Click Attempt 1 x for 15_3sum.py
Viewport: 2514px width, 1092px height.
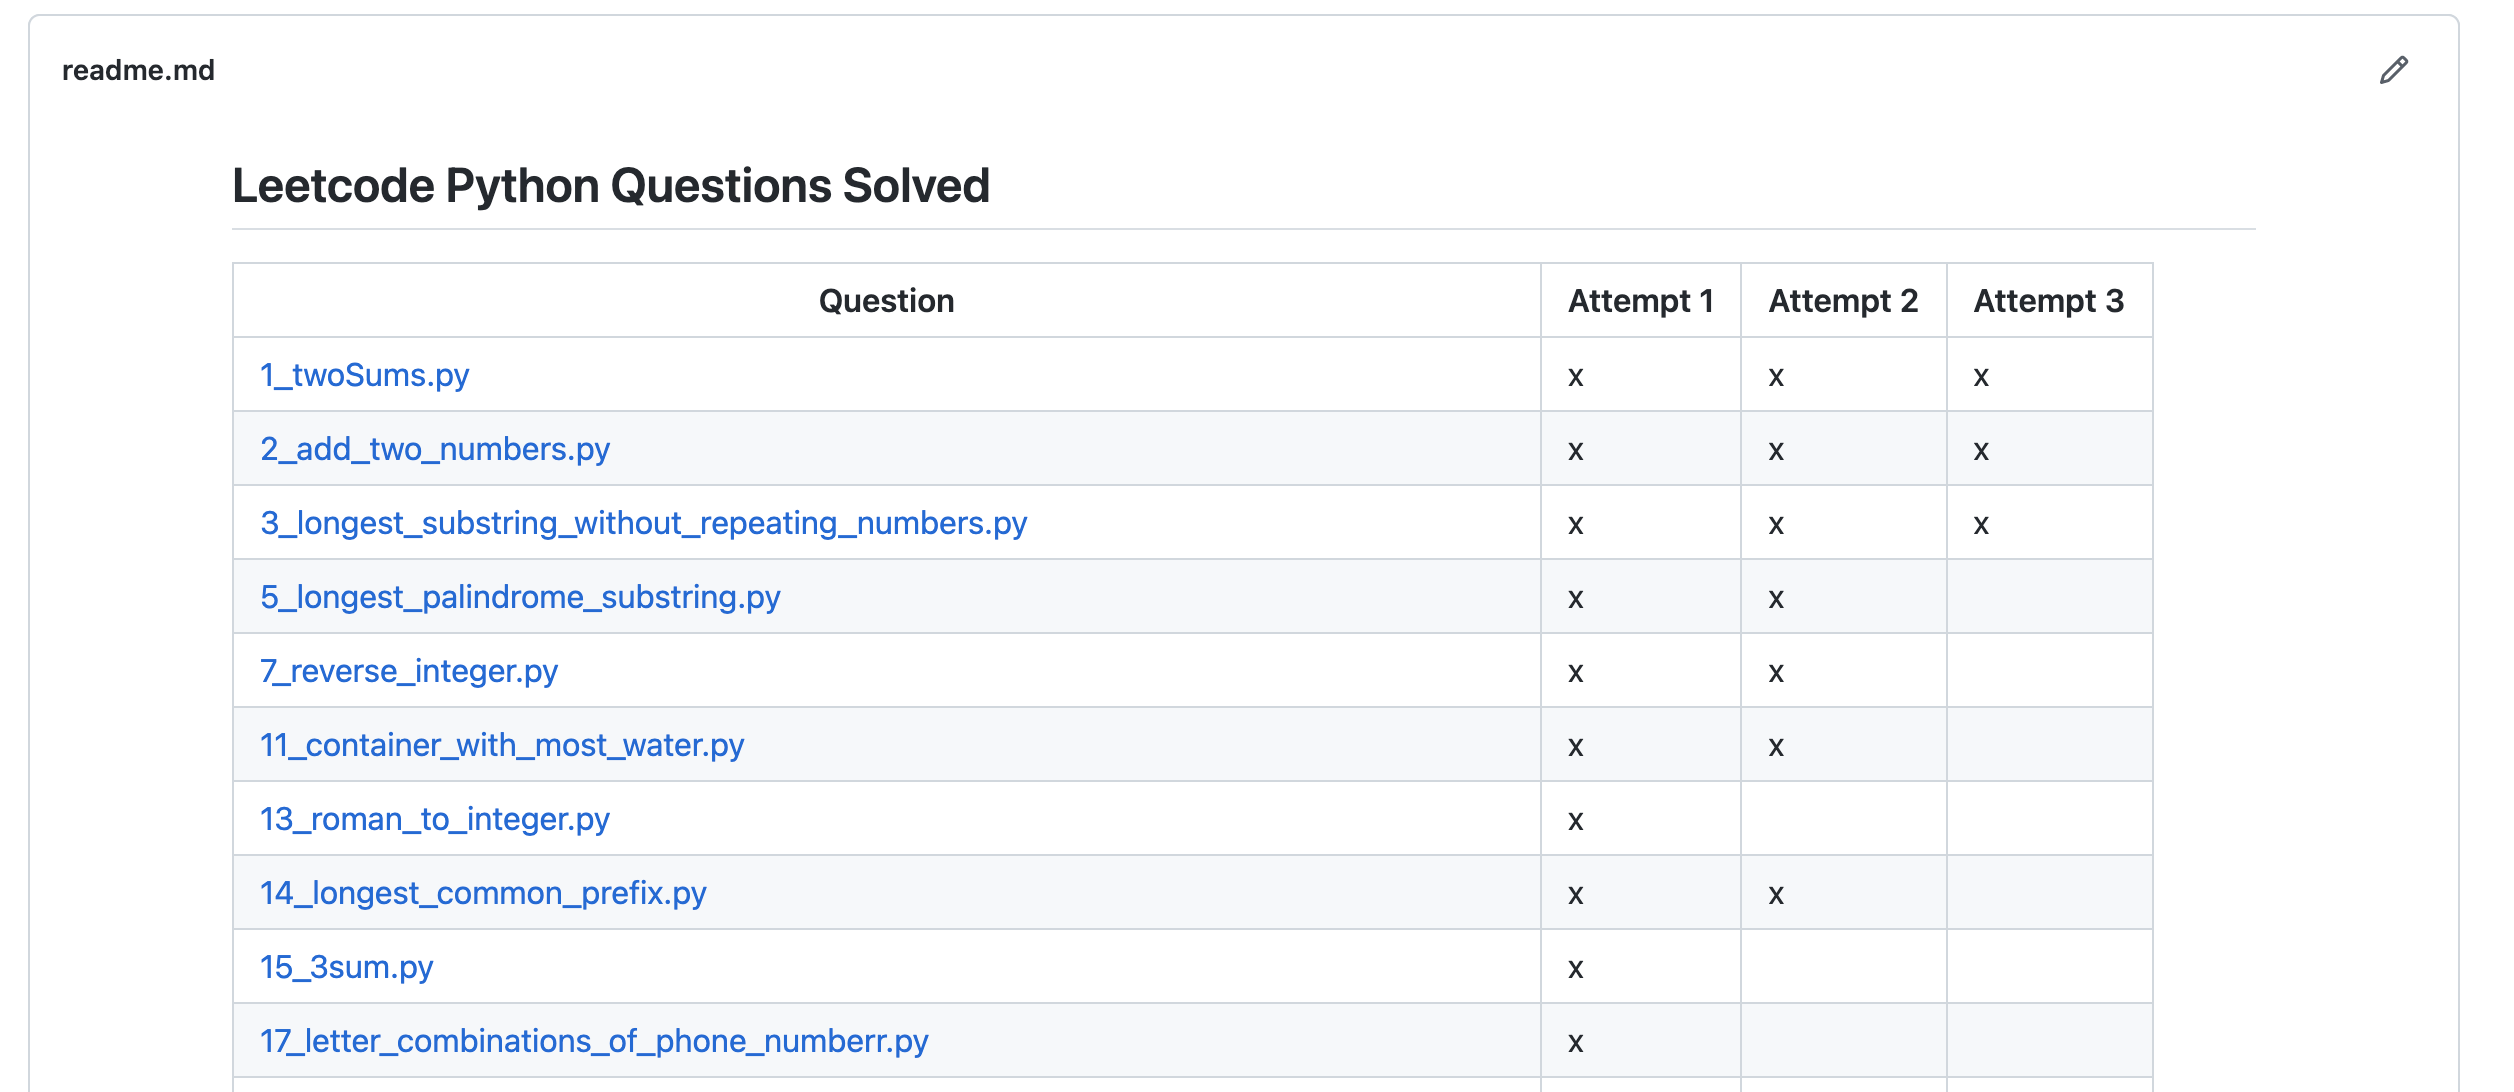point(1575,969)
